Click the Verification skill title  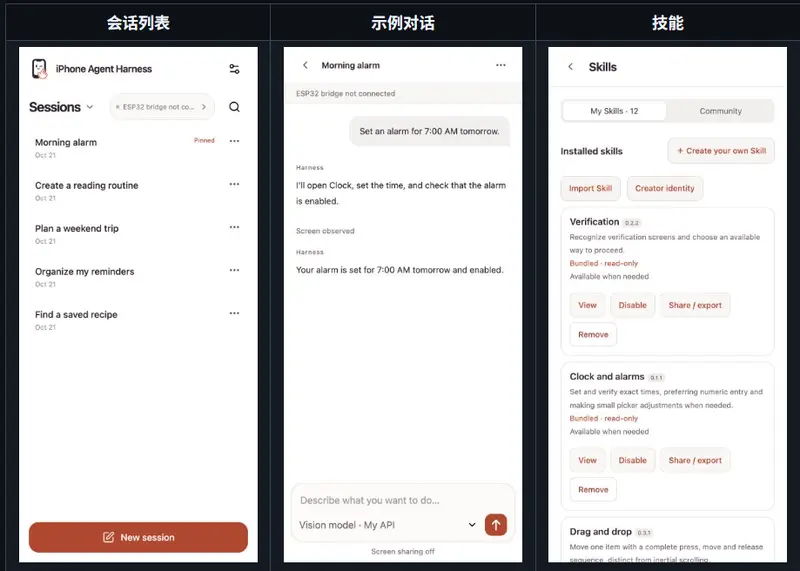[594, 222]
